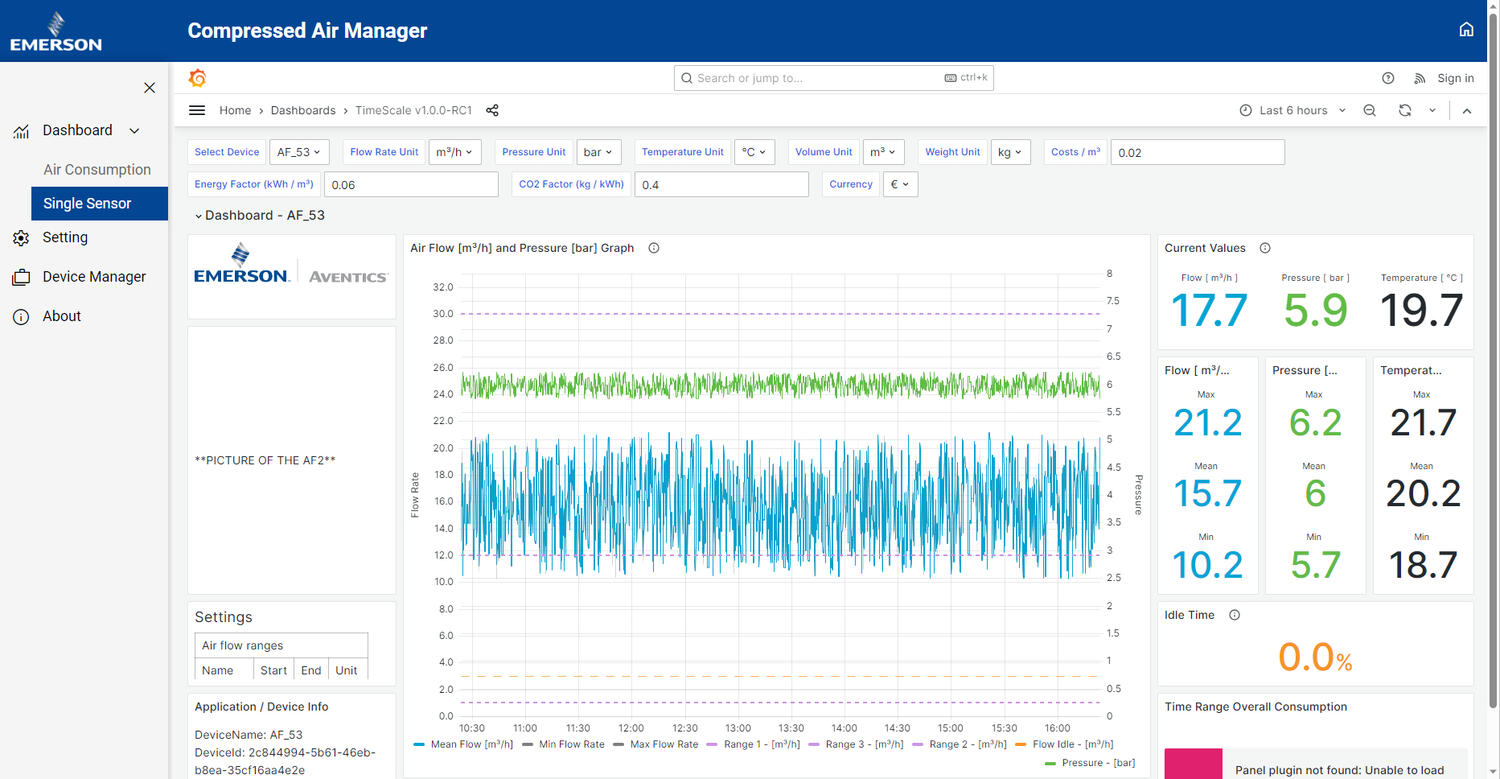Open Device Manager in the sidebar
1500x779 pixels.
click(94, 277)
